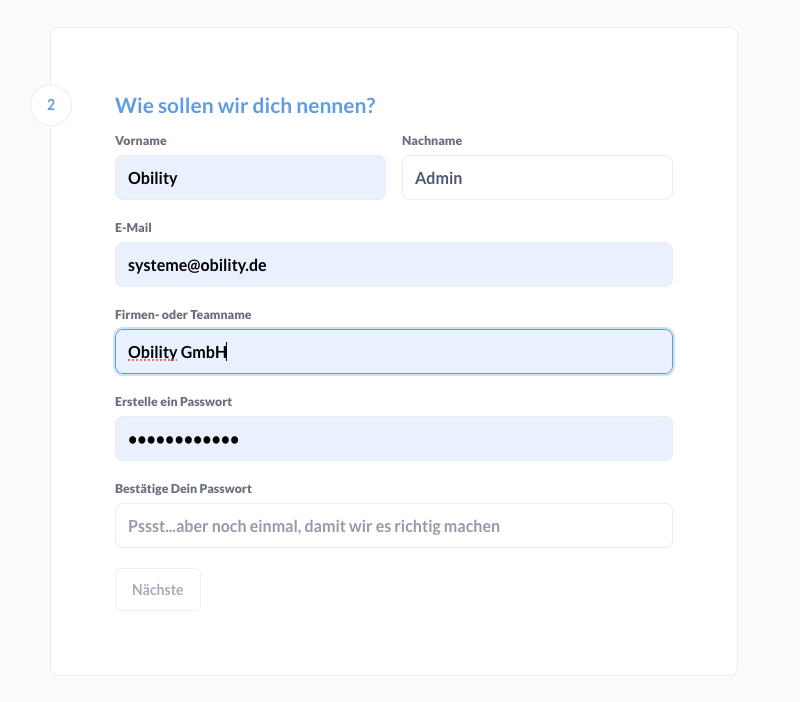Click the Firmen- oder Teamname label
The height and width of the screenshot is (702, 800).
(183, 315)
